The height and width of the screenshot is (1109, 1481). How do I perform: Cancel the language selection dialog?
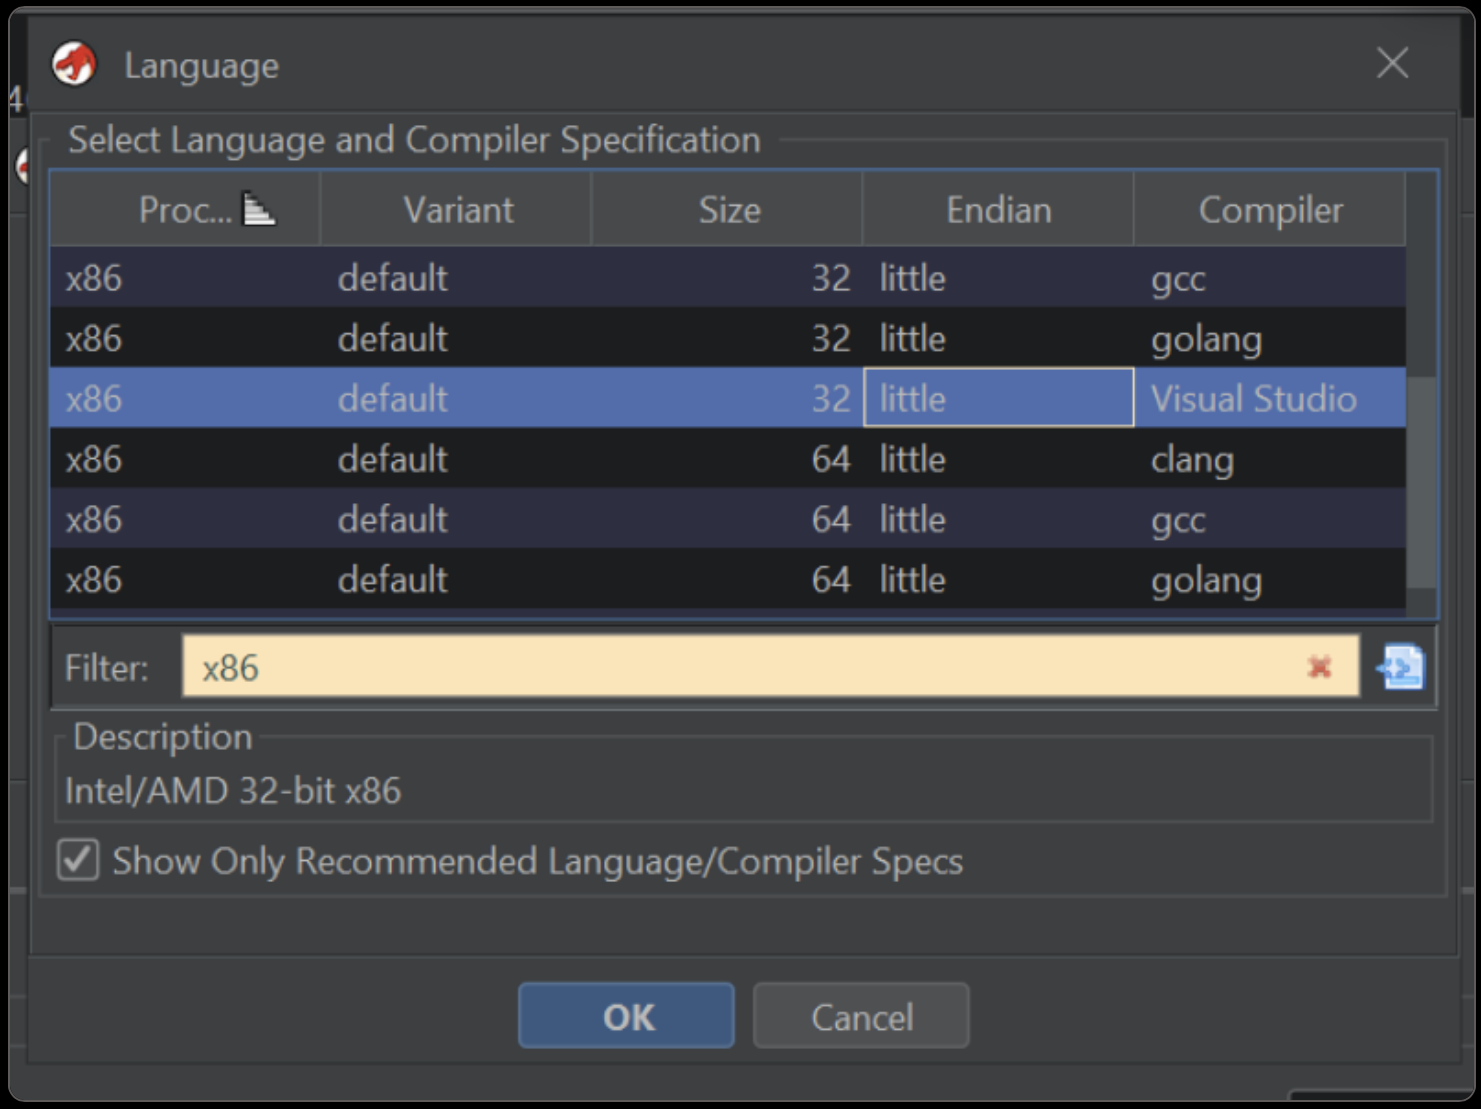(x=861, y=1016)
